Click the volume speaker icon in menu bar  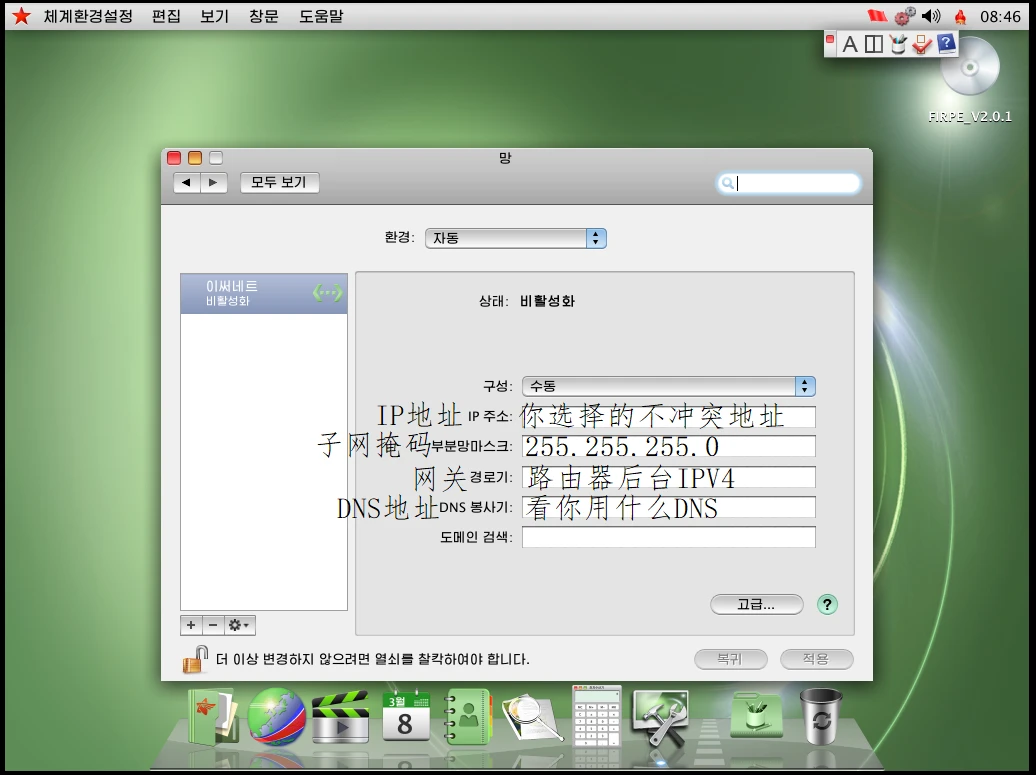pyautogui.click(x=931, y=16)
